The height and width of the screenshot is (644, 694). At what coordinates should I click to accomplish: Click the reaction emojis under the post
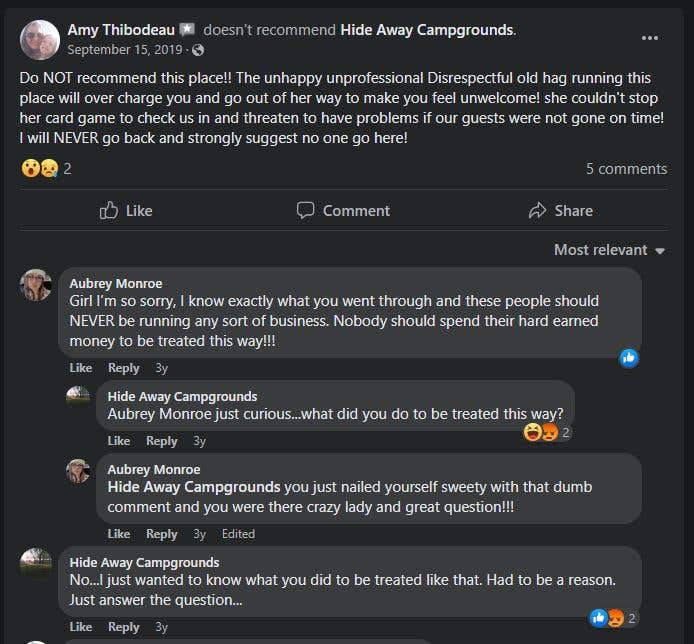[40, 169]
